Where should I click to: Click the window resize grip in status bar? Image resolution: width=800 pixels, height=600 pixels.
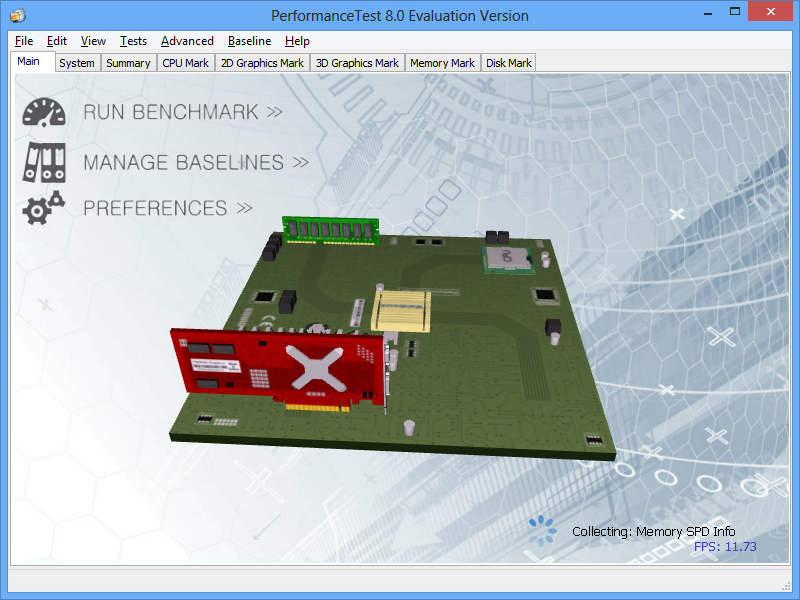(x=786, y=586)
